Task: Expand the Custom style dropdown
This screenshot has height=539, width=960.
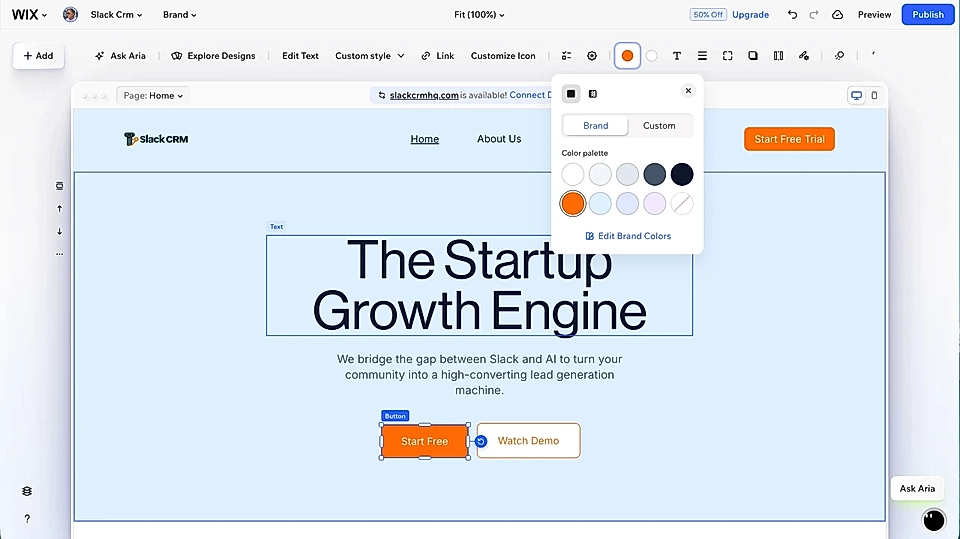Action: [369, 56]
